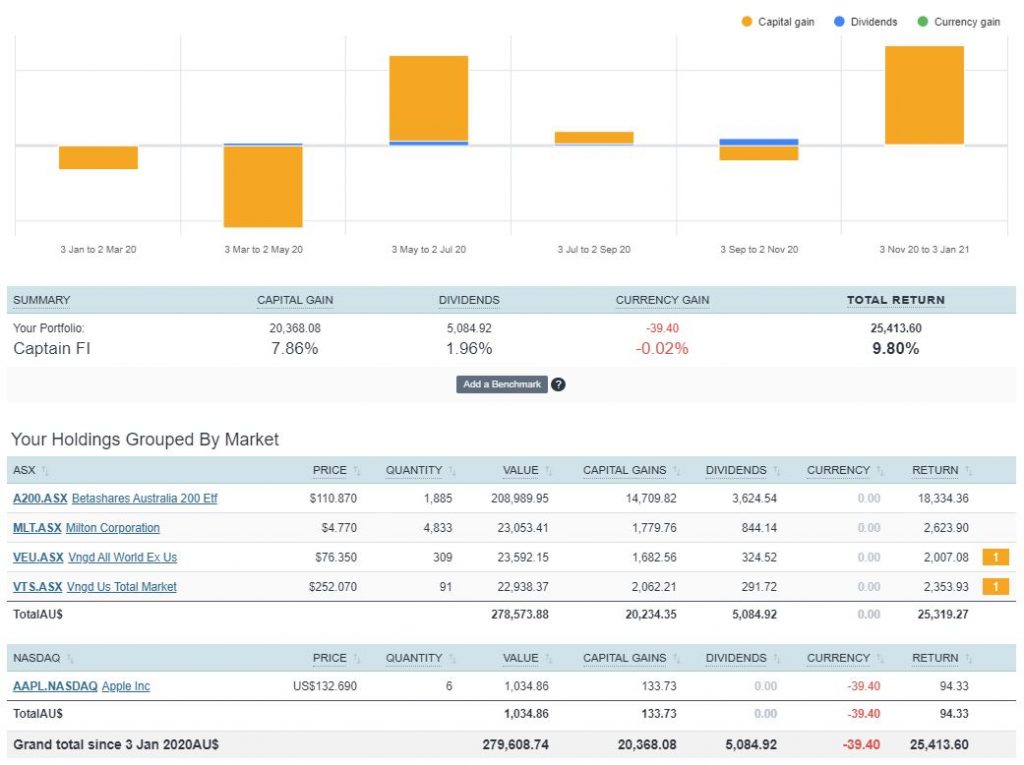
Task: Sort ASX table by the Price sort icon
Action: (357, 470)
